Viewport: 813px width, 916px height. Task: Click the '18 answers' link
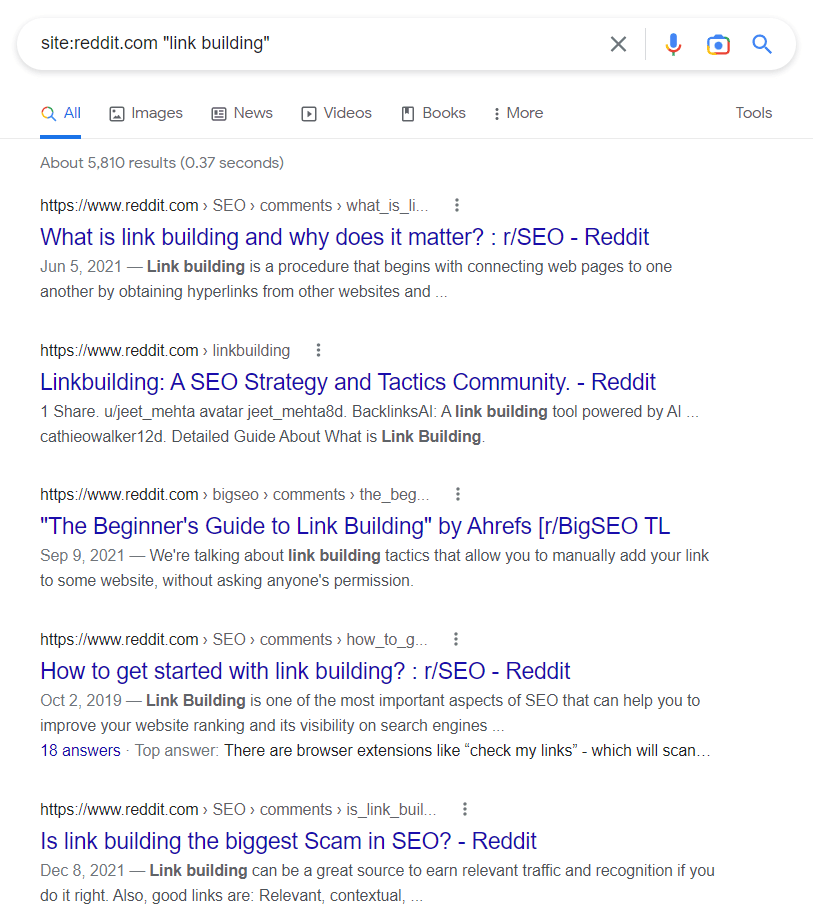tap(81, 751)
